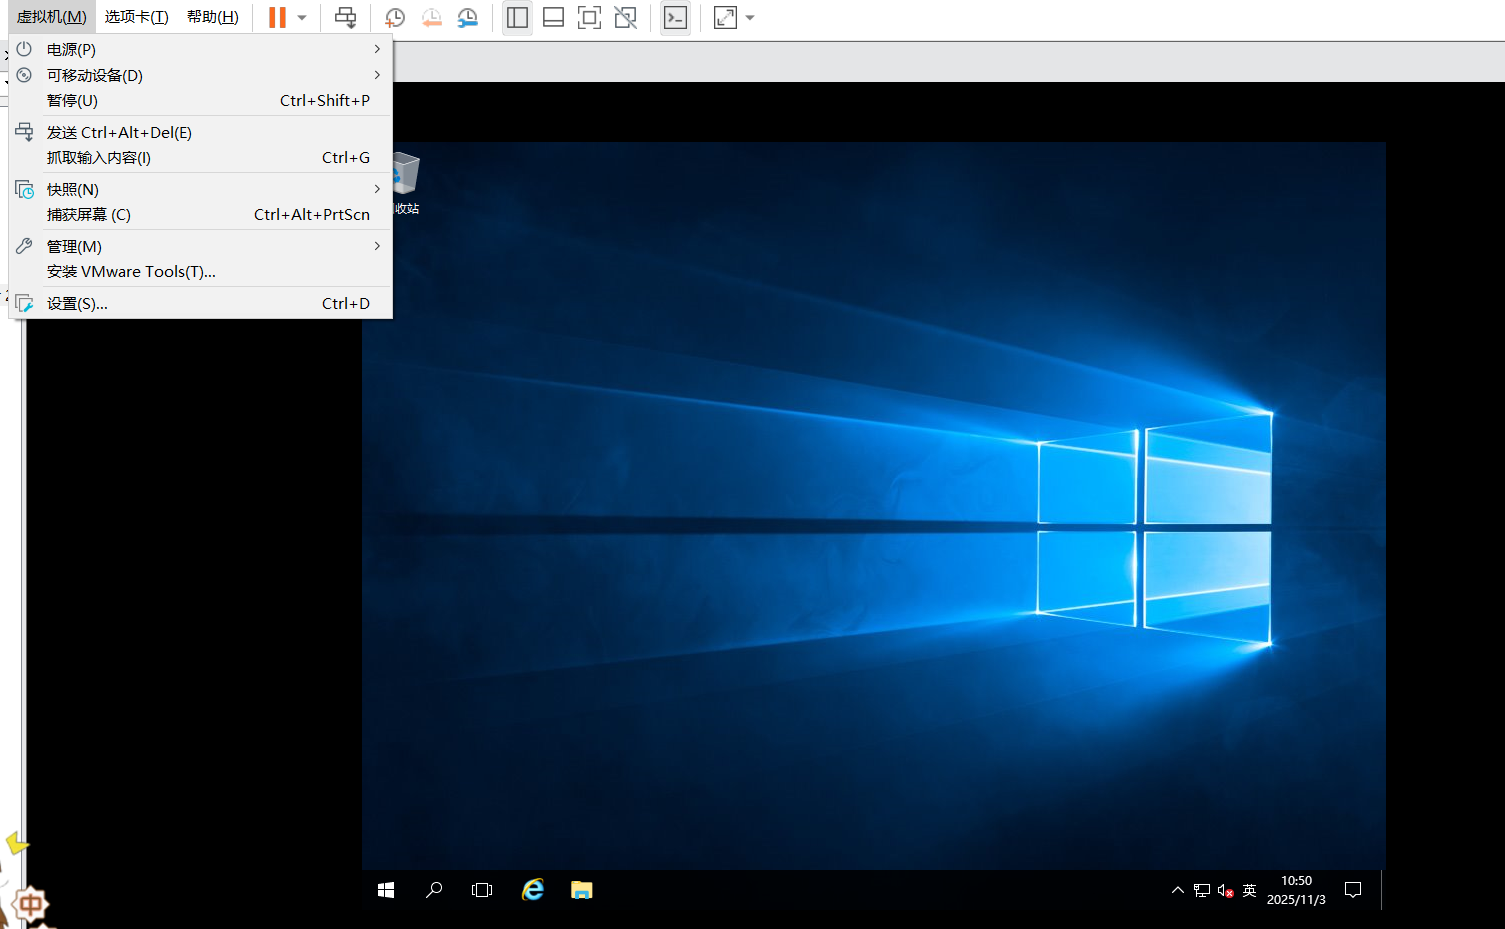Viewport: 1505px width, 929px height.
Task: Click the 中 input method badge at bottom-left
Action: [x=30, y=906]
